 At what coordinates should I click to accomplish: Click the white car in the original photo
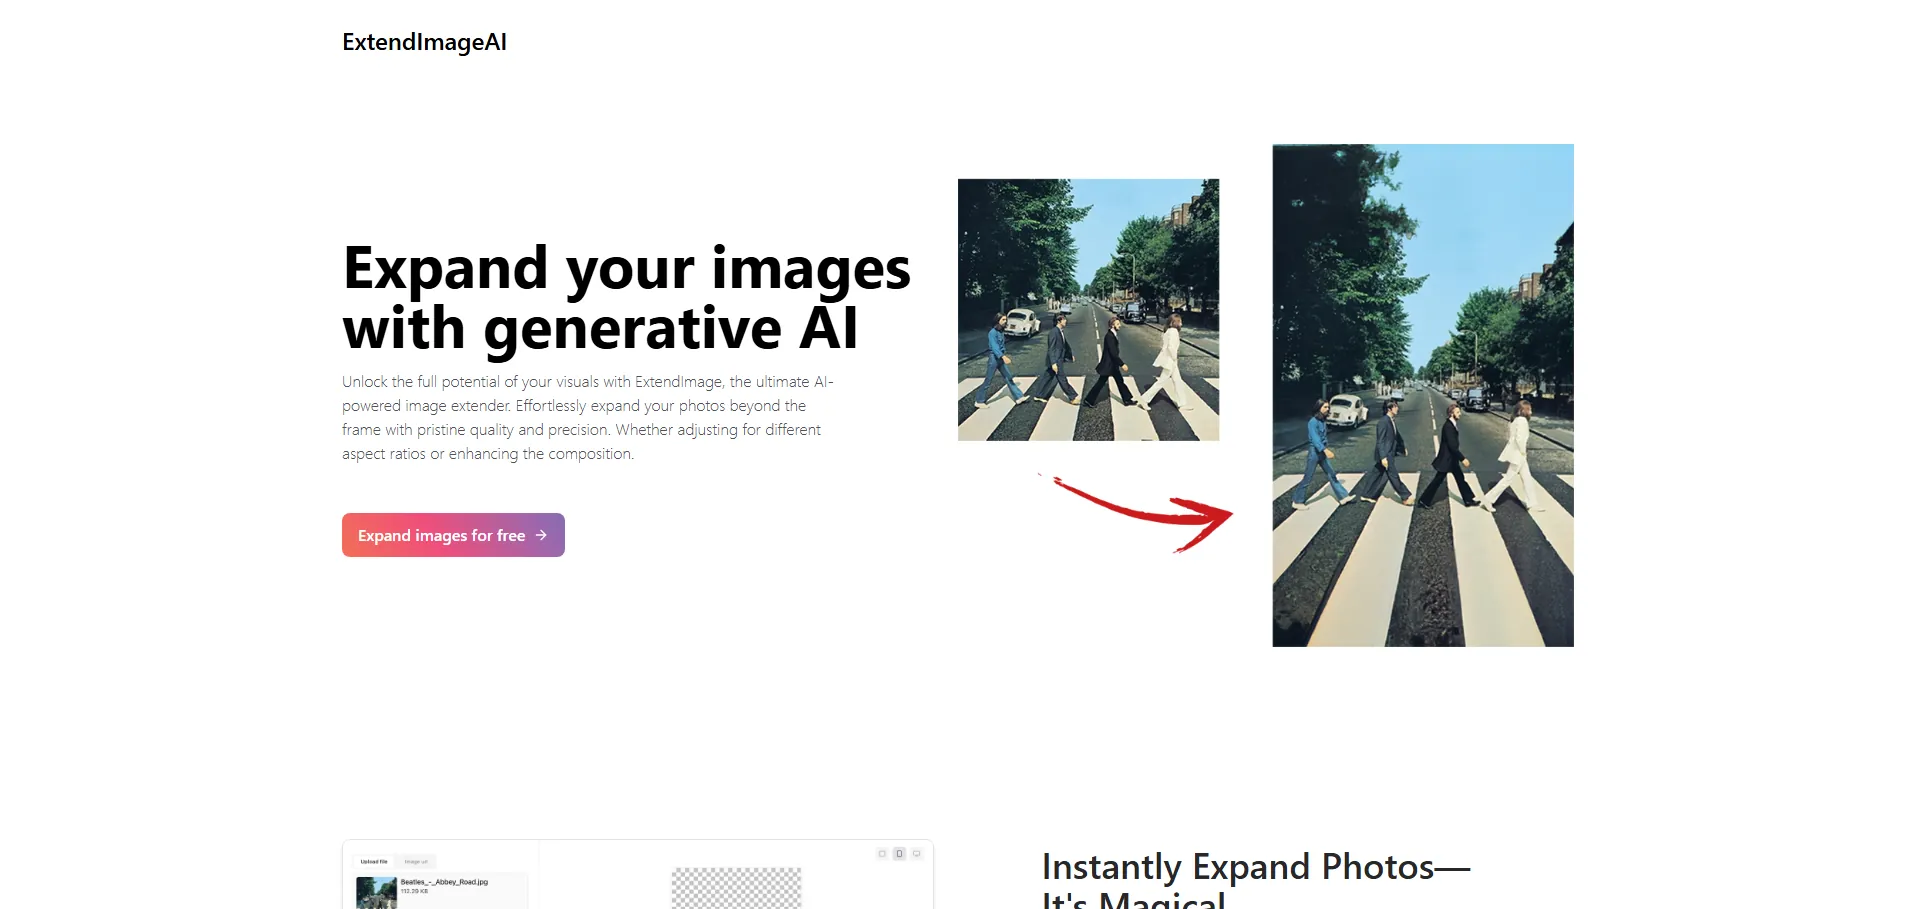[1022, 322]
